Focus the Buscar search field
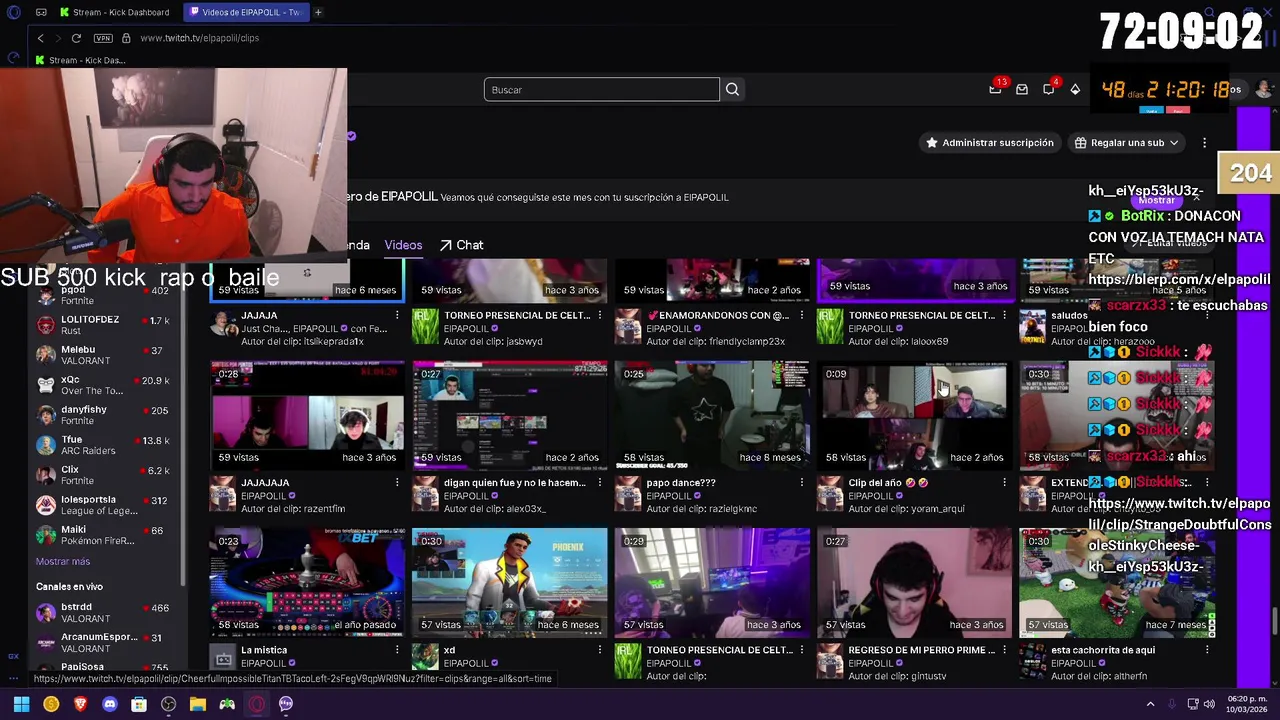 click(x=601, y=90)
